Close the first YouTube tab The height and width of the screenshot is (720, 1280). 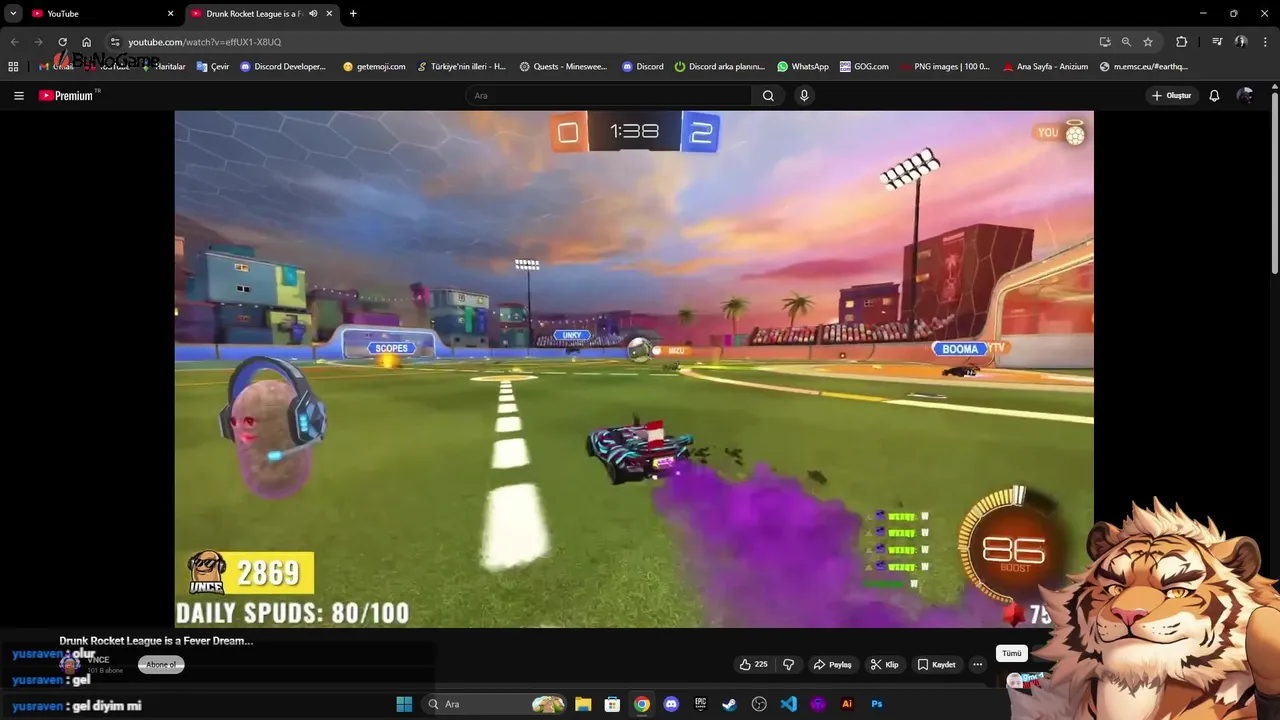point(170,14)
